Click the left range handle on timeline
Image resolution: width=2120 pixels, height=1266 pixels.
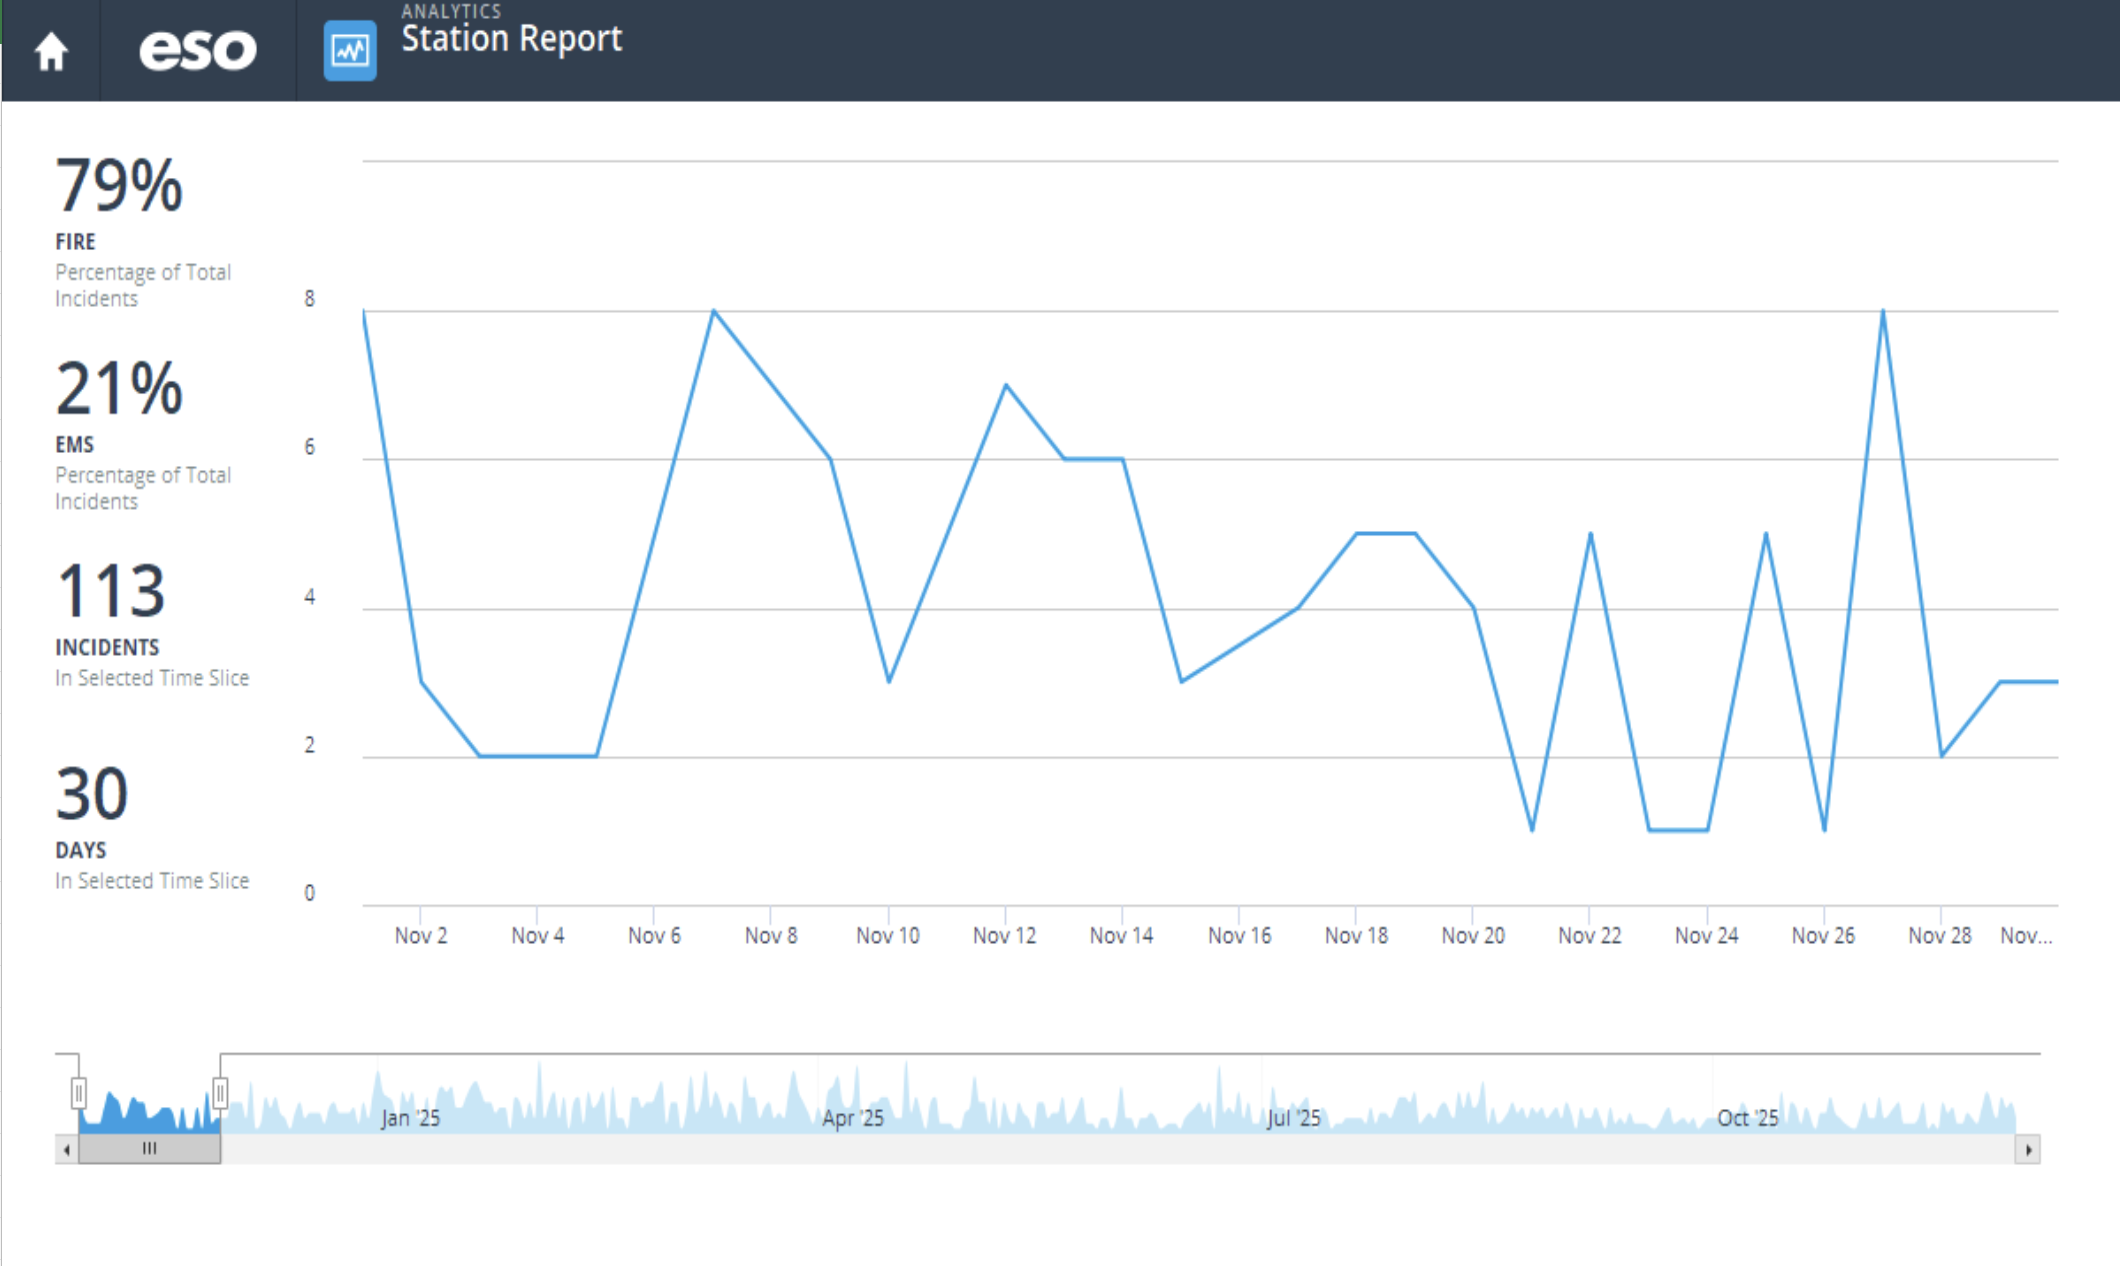pos(79,1092)
